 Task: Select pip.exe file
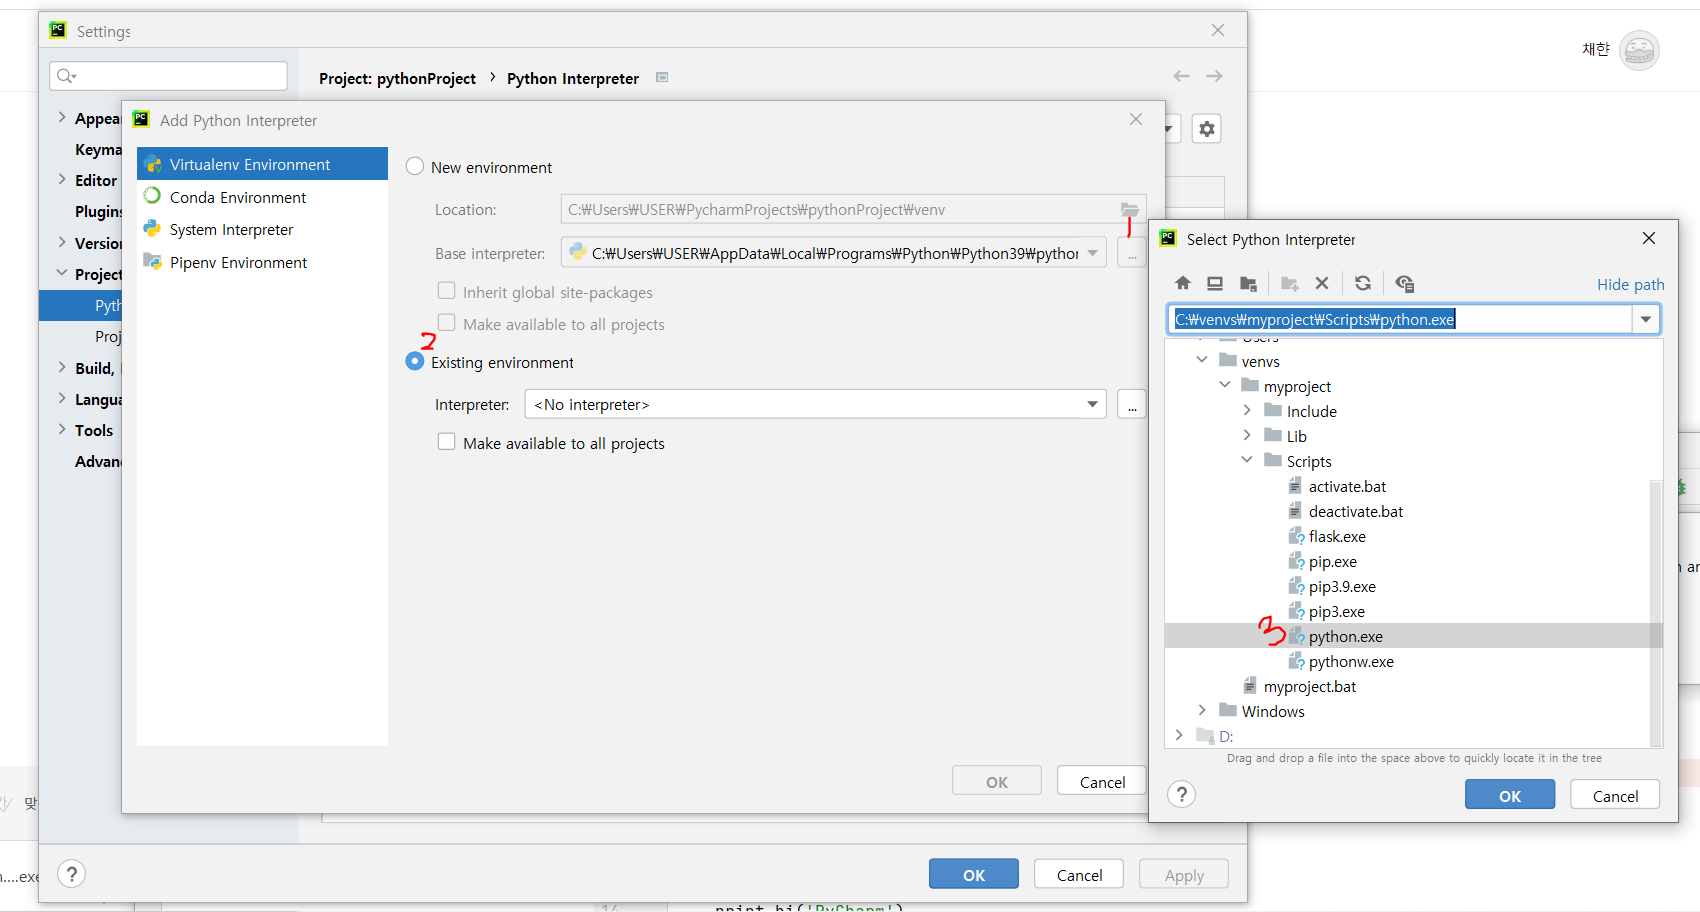(1332, 561)
